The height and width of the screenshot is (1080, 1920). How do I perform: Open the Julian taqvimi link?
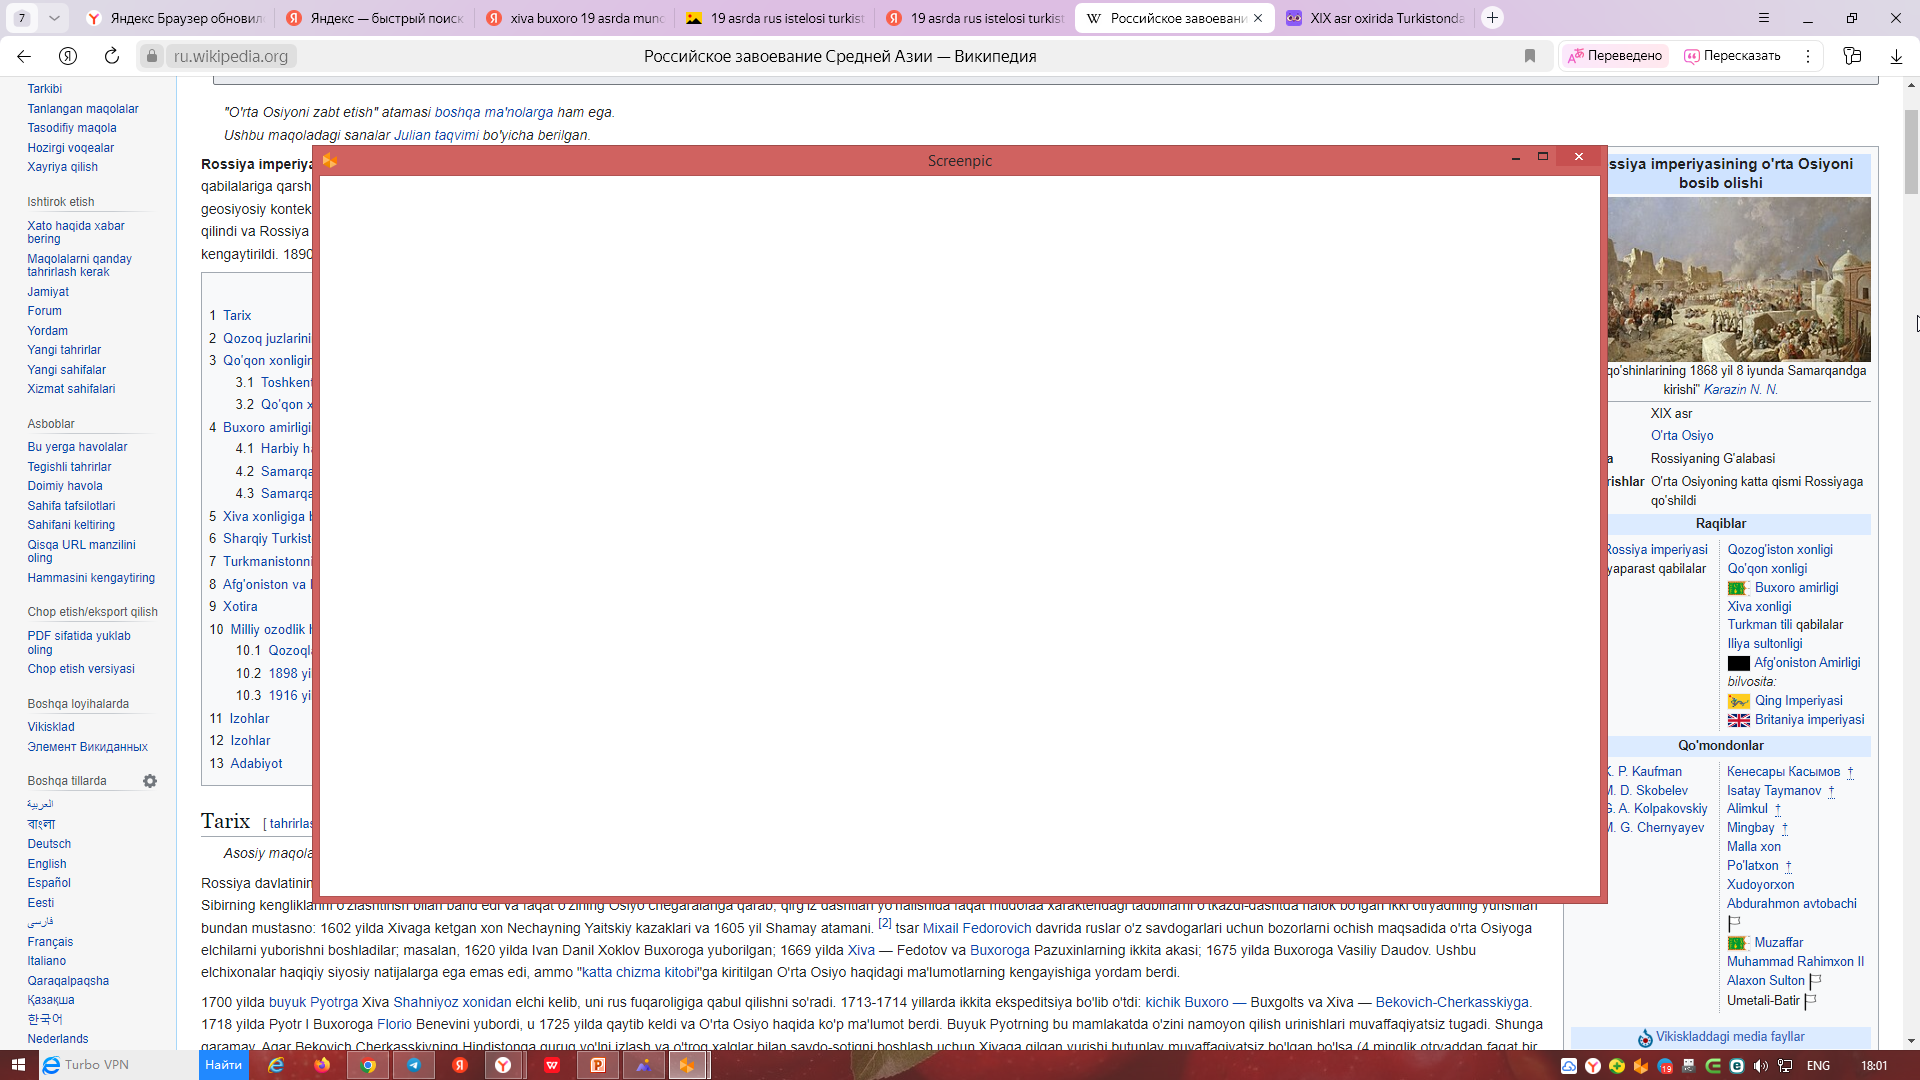[436, 135]
